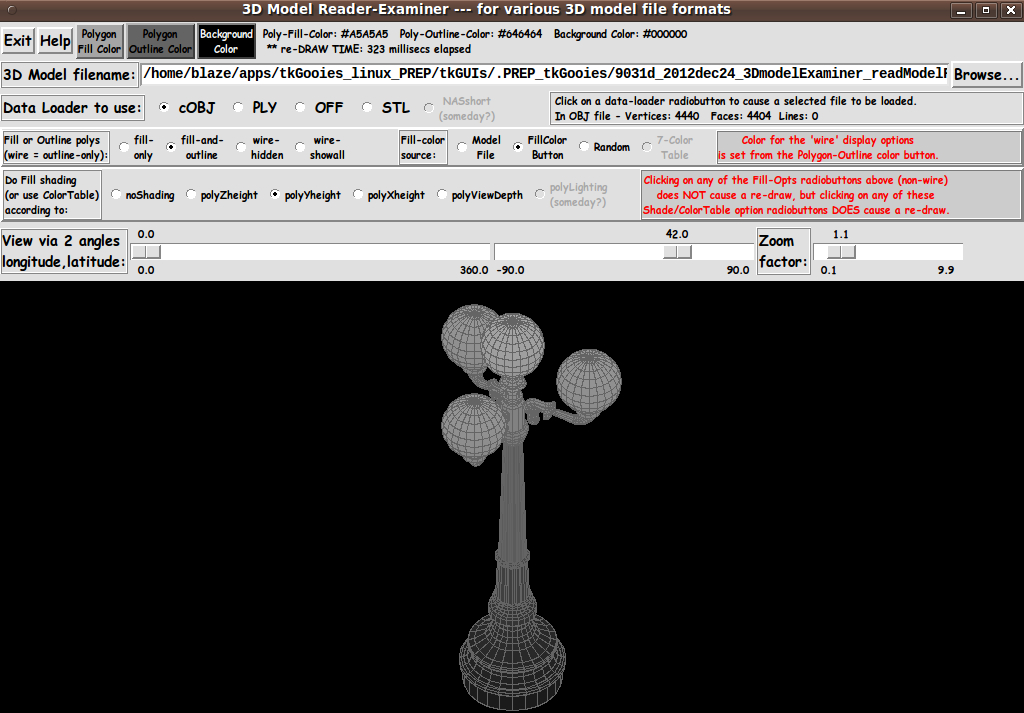Image resolution: width=1024 pixels, height=713 pixels.
Task: Open the Help window
Action: [55, 41]
